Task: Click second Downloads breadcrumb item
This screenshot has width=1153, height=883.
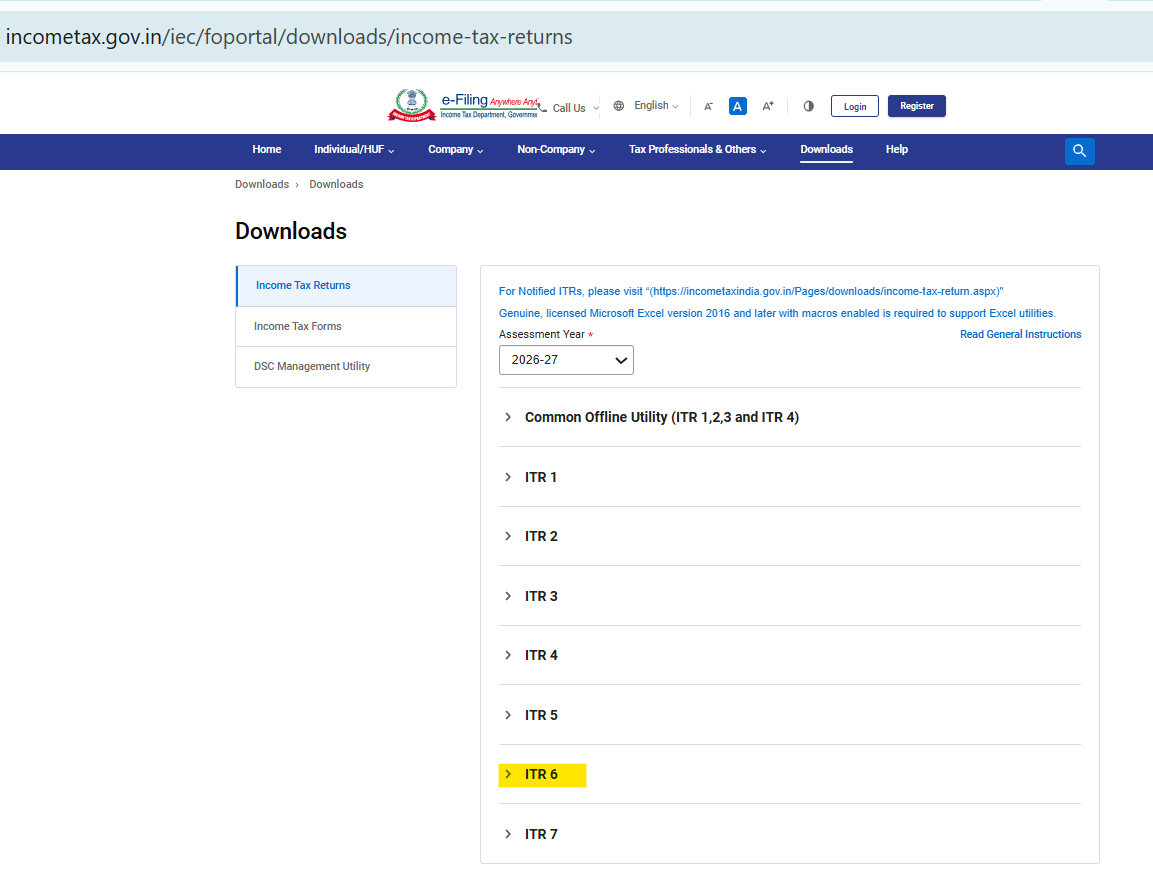Action: pos(336,185)
